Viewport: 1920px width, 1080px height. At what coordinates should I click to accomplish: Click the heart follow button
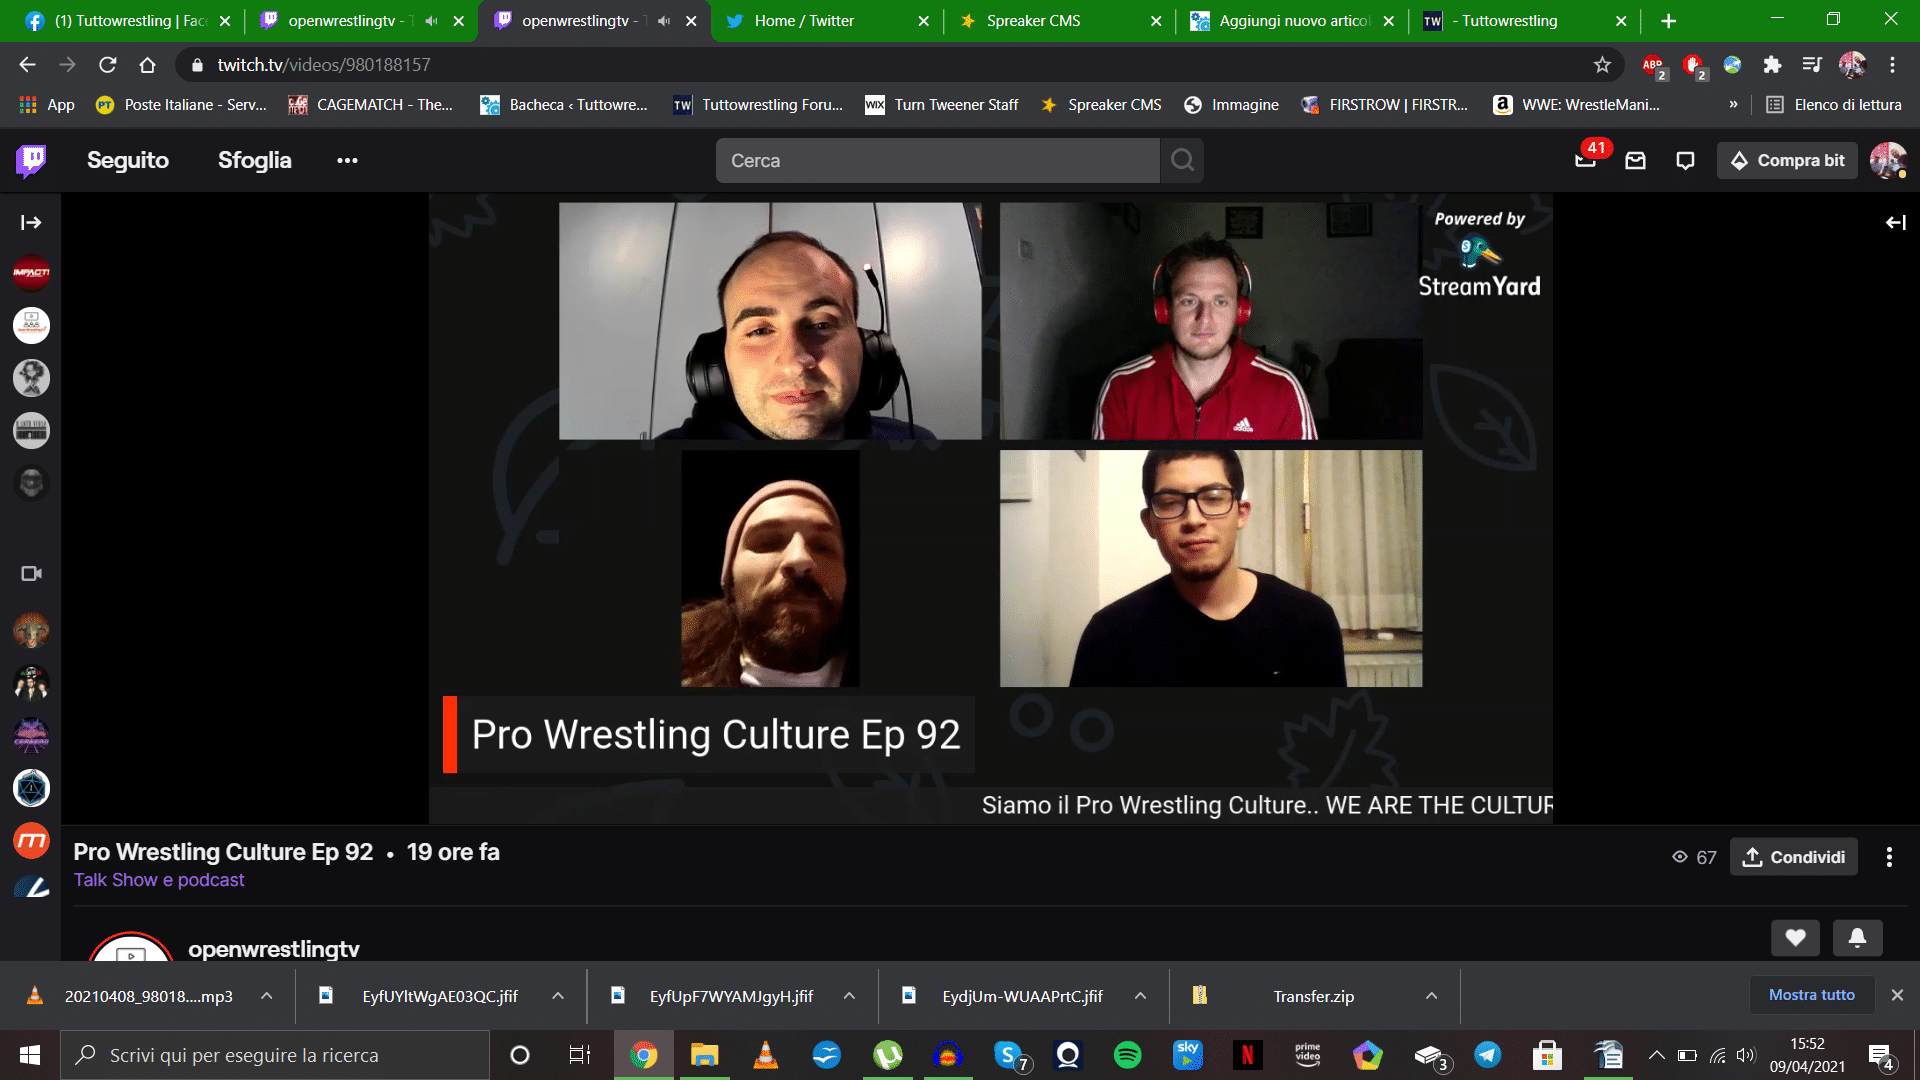point(1795,937)
